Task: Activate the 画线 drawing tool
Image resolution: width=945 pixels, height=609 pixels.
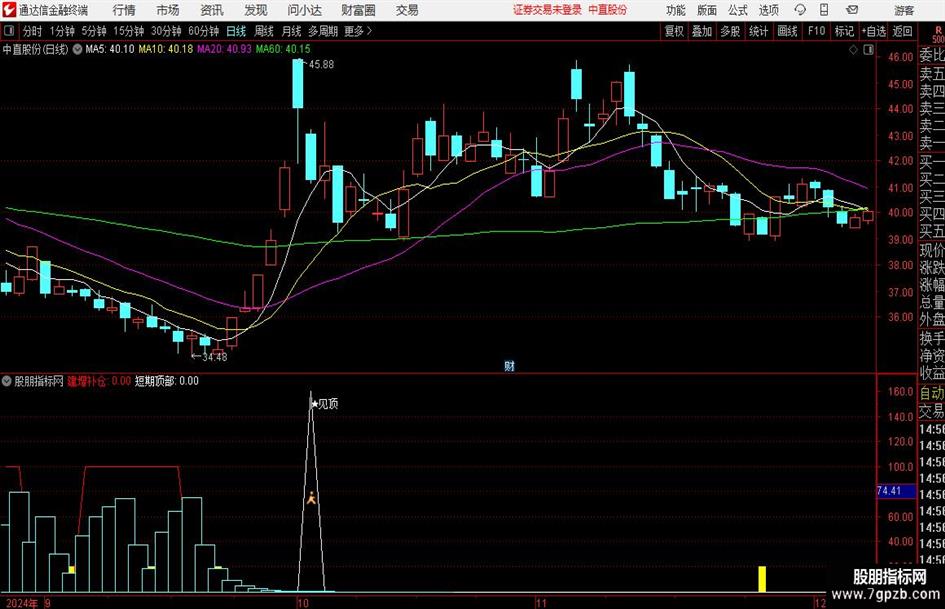Action: tap(787, 31)
